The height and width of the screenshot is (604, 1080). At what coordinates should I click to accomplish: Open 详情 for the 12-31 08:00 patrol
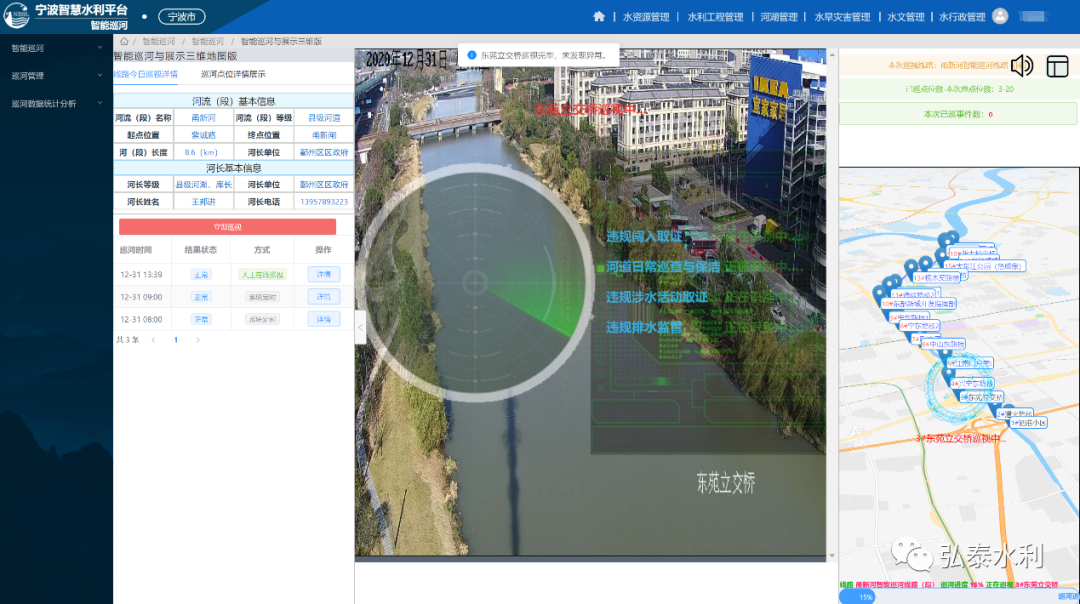coord(324,320)
